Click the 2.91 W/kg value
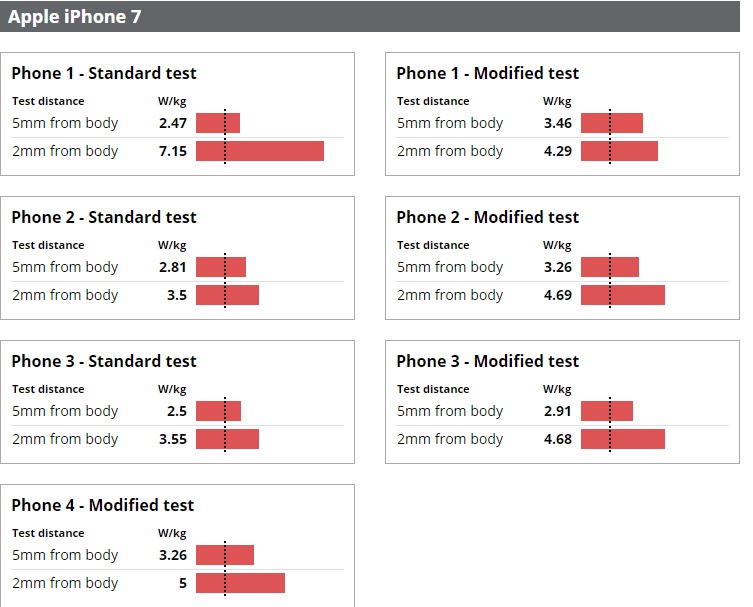This screenshot has height=607, width=753. click(x=558, y=411)
